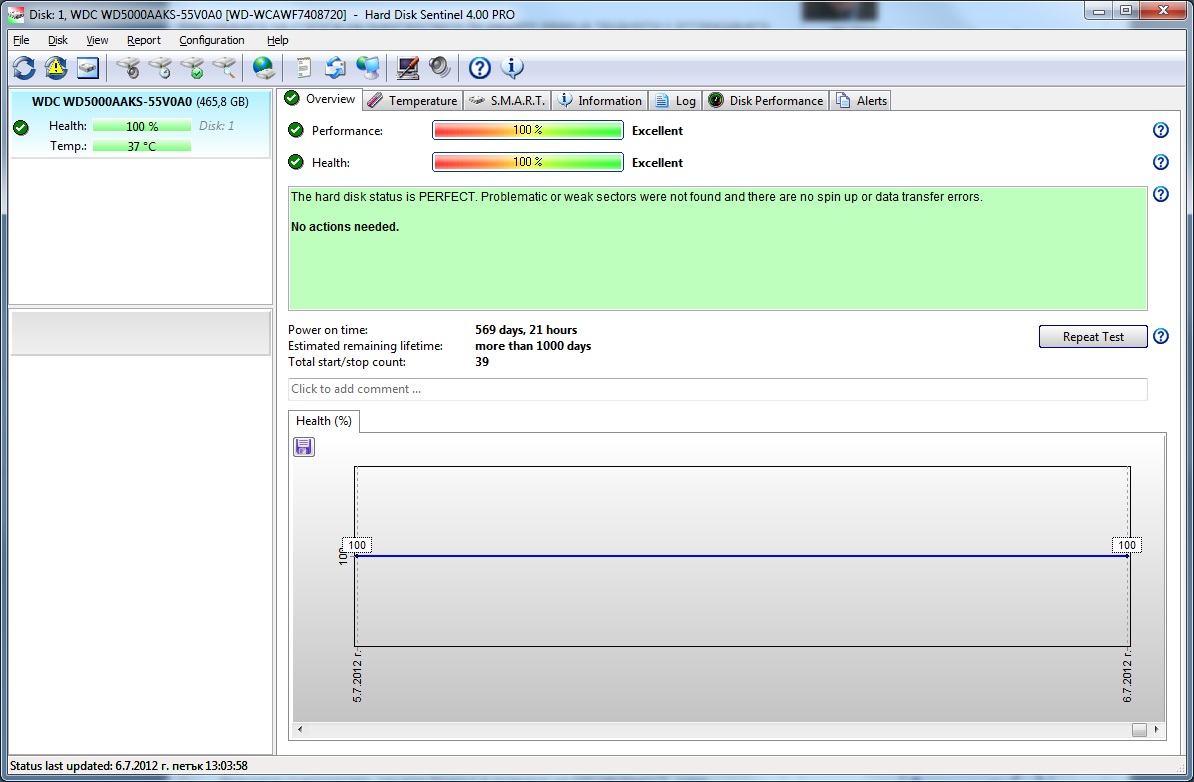1194x782 pixels.
Task: Open the View menu
Action: pos(97,40)
